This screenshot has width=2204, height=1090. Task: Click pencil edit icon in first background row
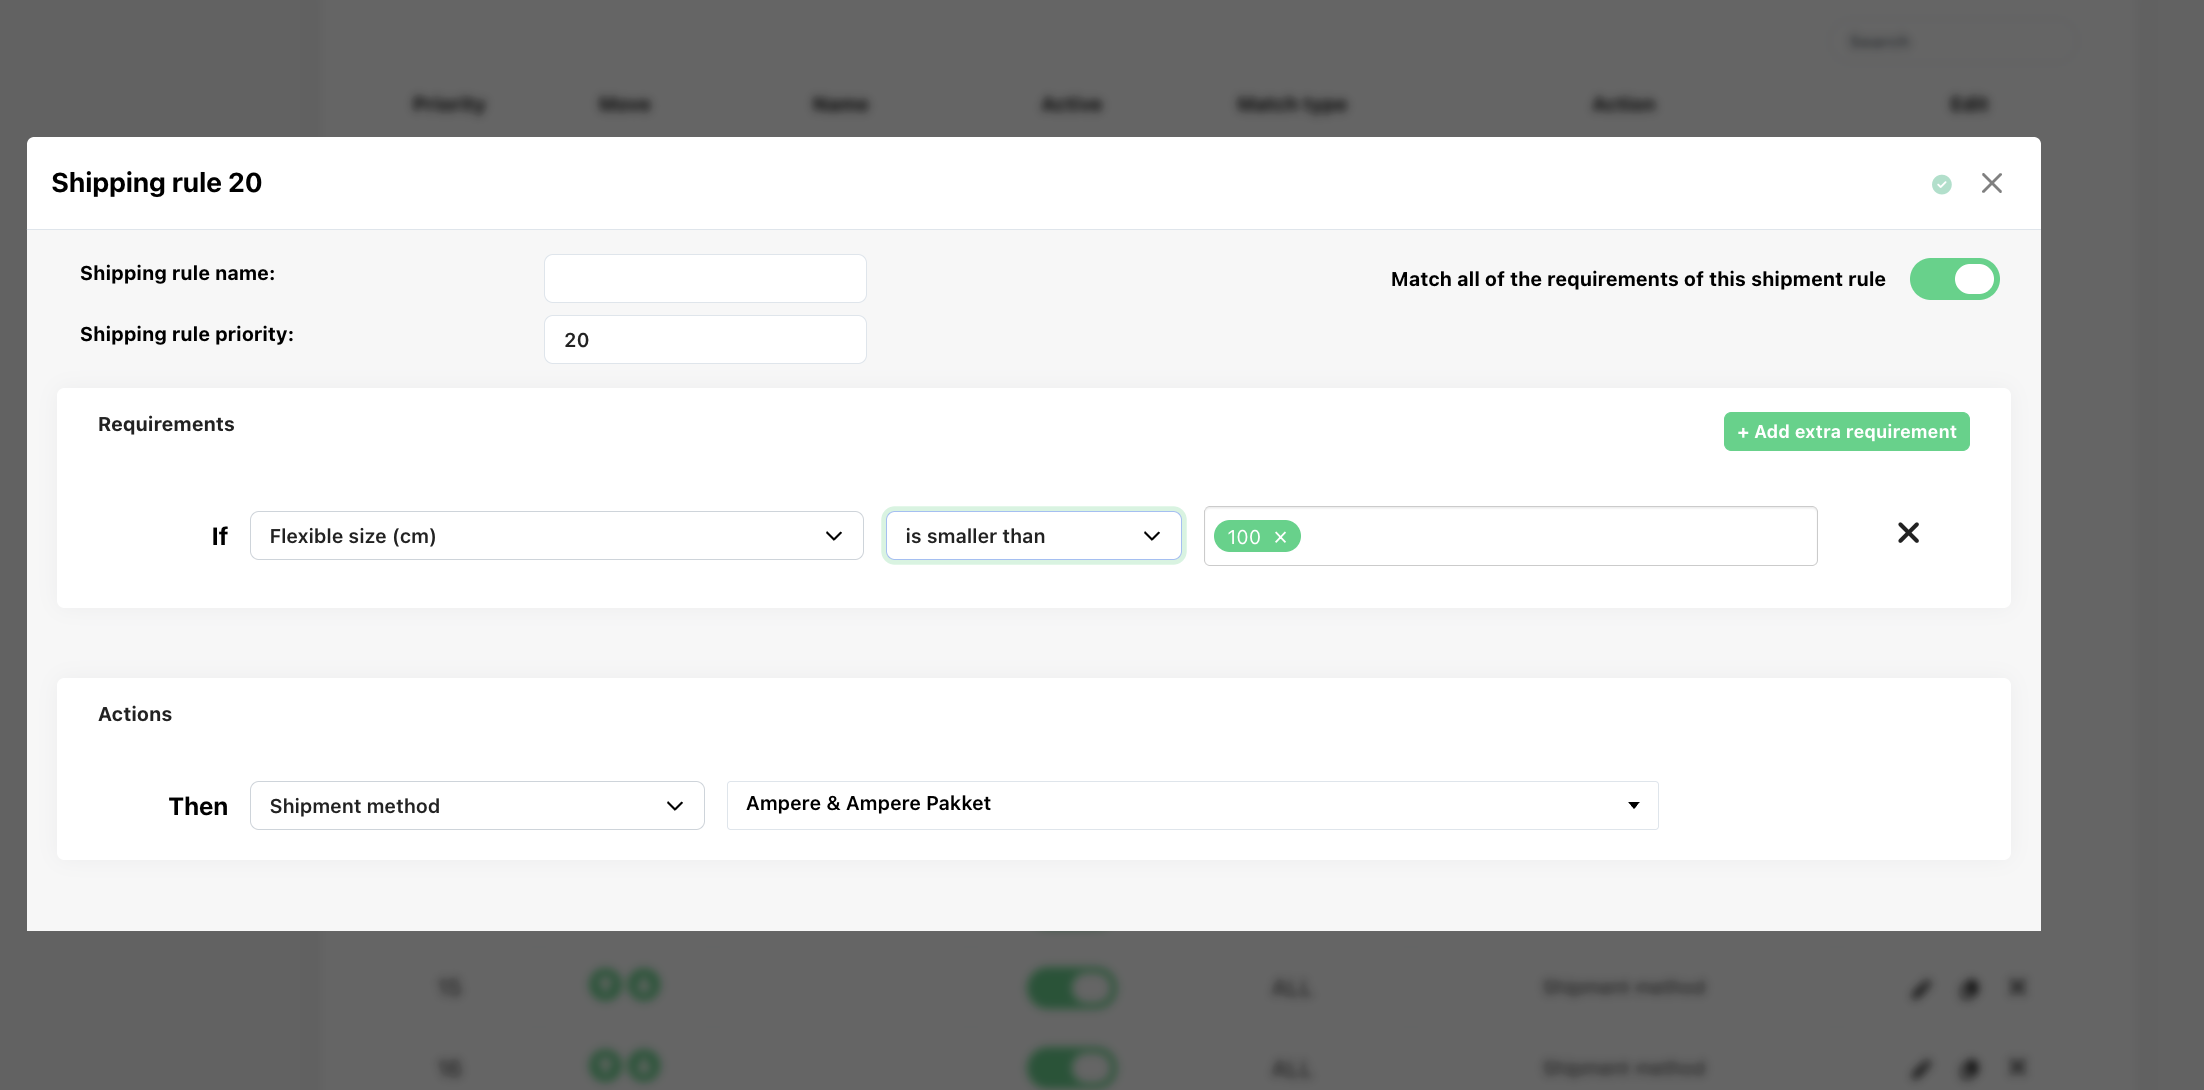click(x=1921, y=989)
